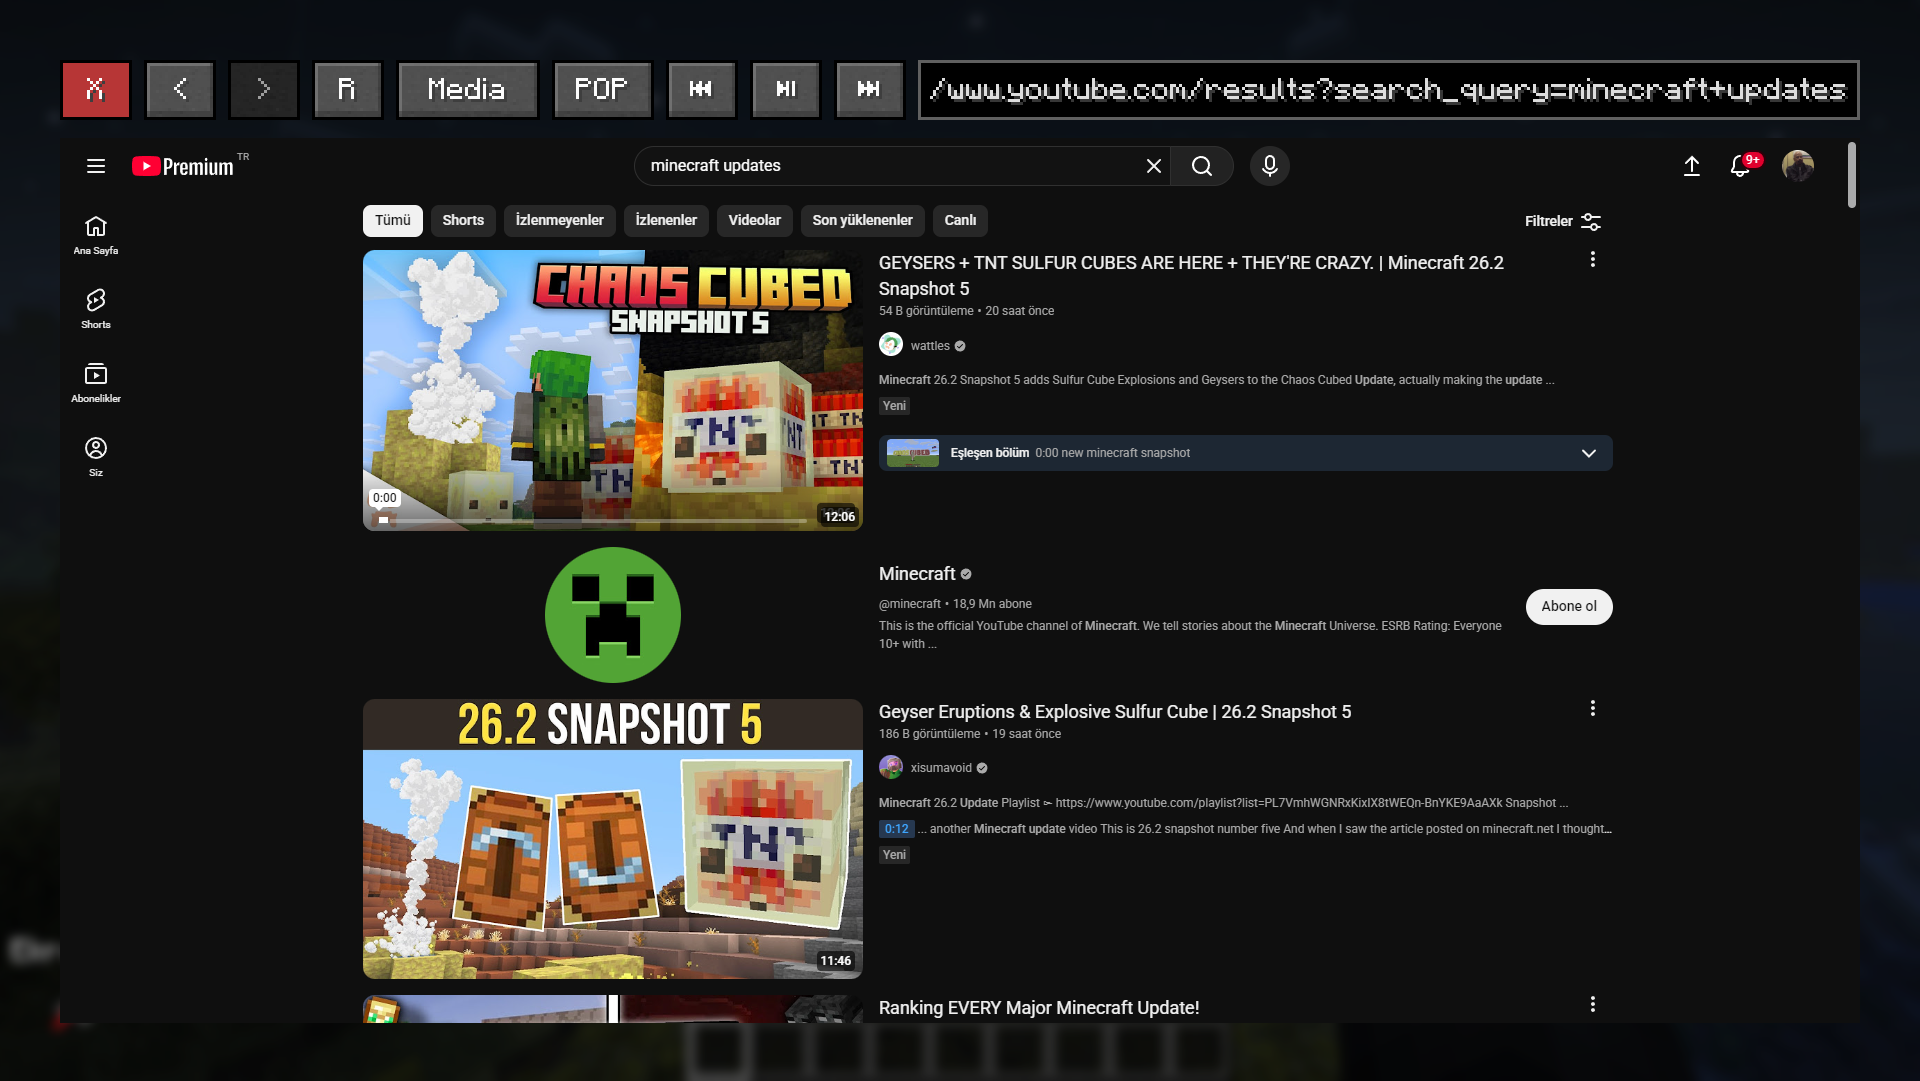The height and width of the screenshot is (1081, 1920).
Task: Open the Filtreler filter options
Action: [1563, 221]
